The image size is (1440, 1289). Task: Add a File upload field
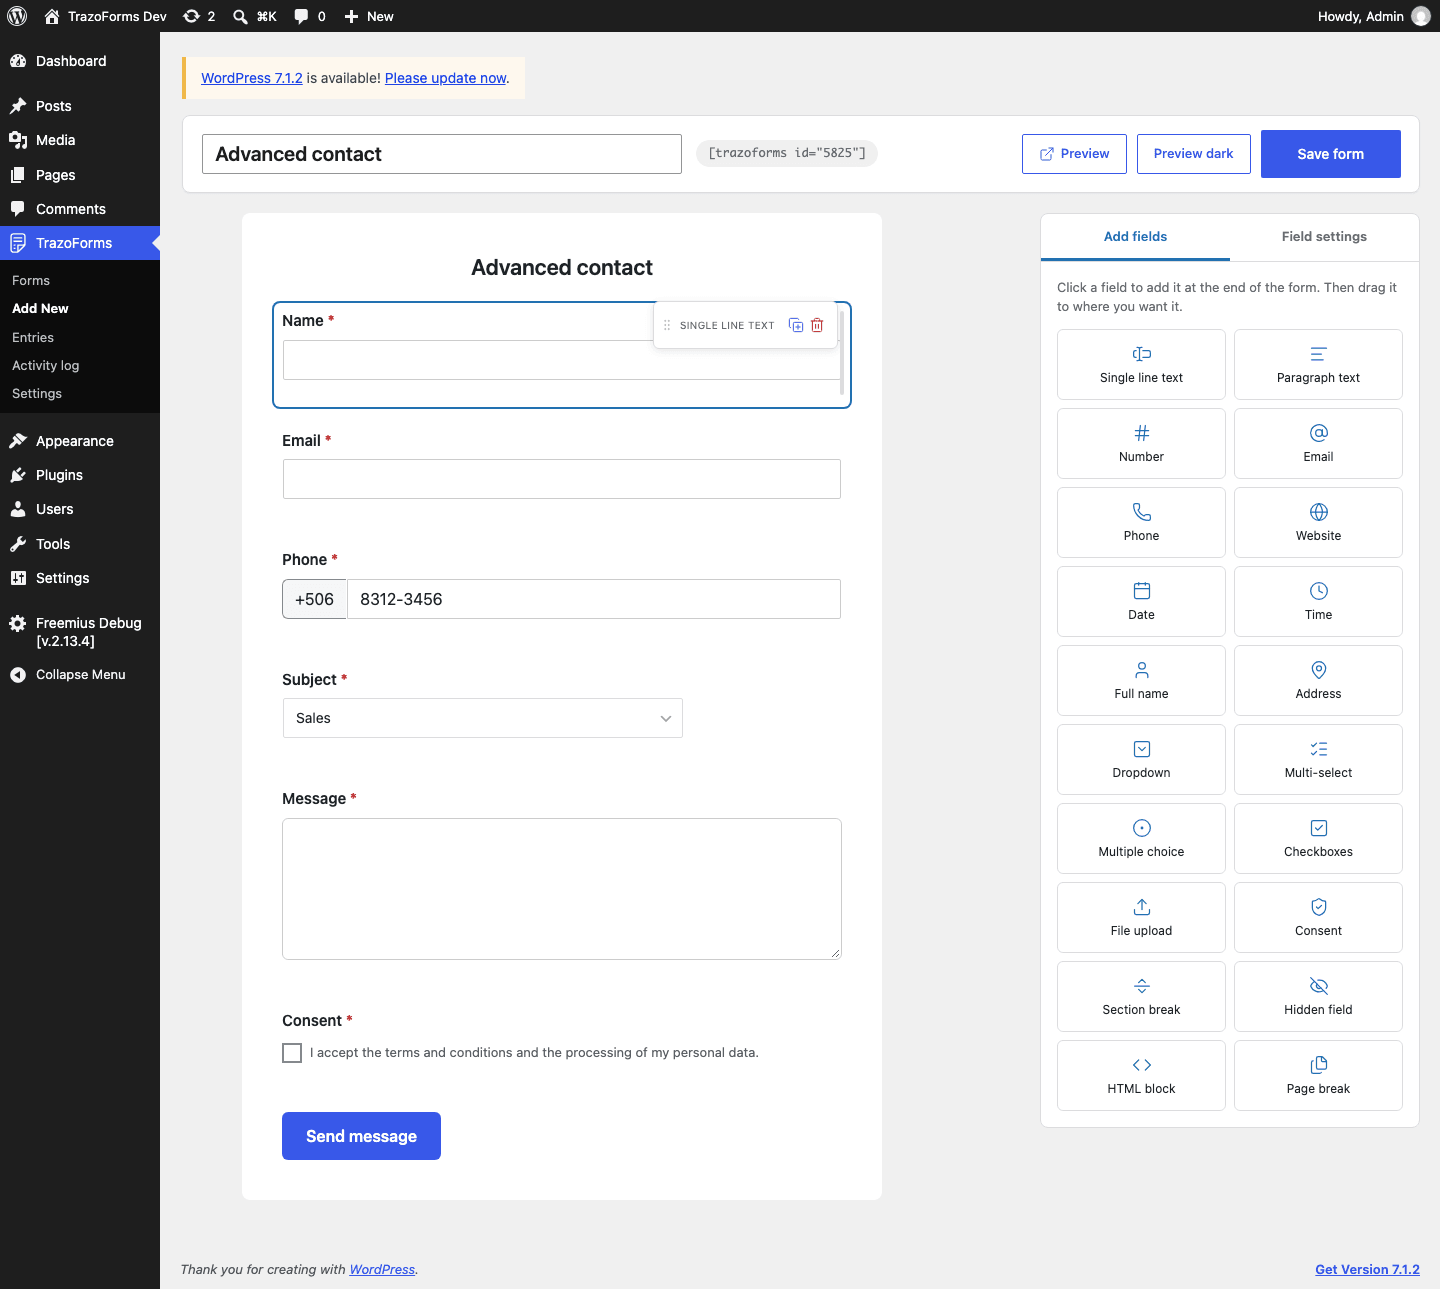click(x=1141, y=917)
